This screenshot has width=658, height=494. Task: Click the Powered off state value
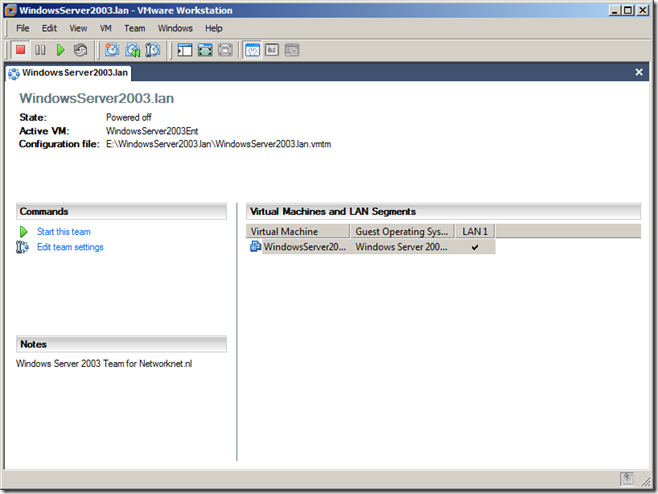coord(128,117)
